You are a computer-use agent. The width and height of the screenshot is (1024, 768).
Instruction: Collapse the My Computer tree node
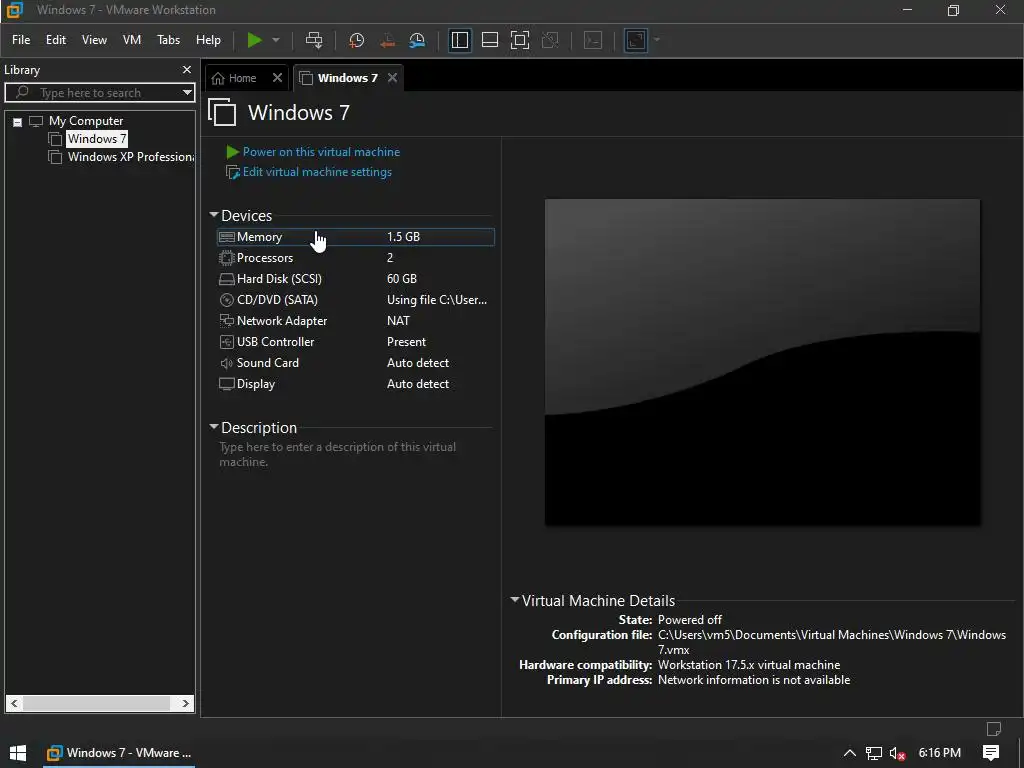pos(18,121)
